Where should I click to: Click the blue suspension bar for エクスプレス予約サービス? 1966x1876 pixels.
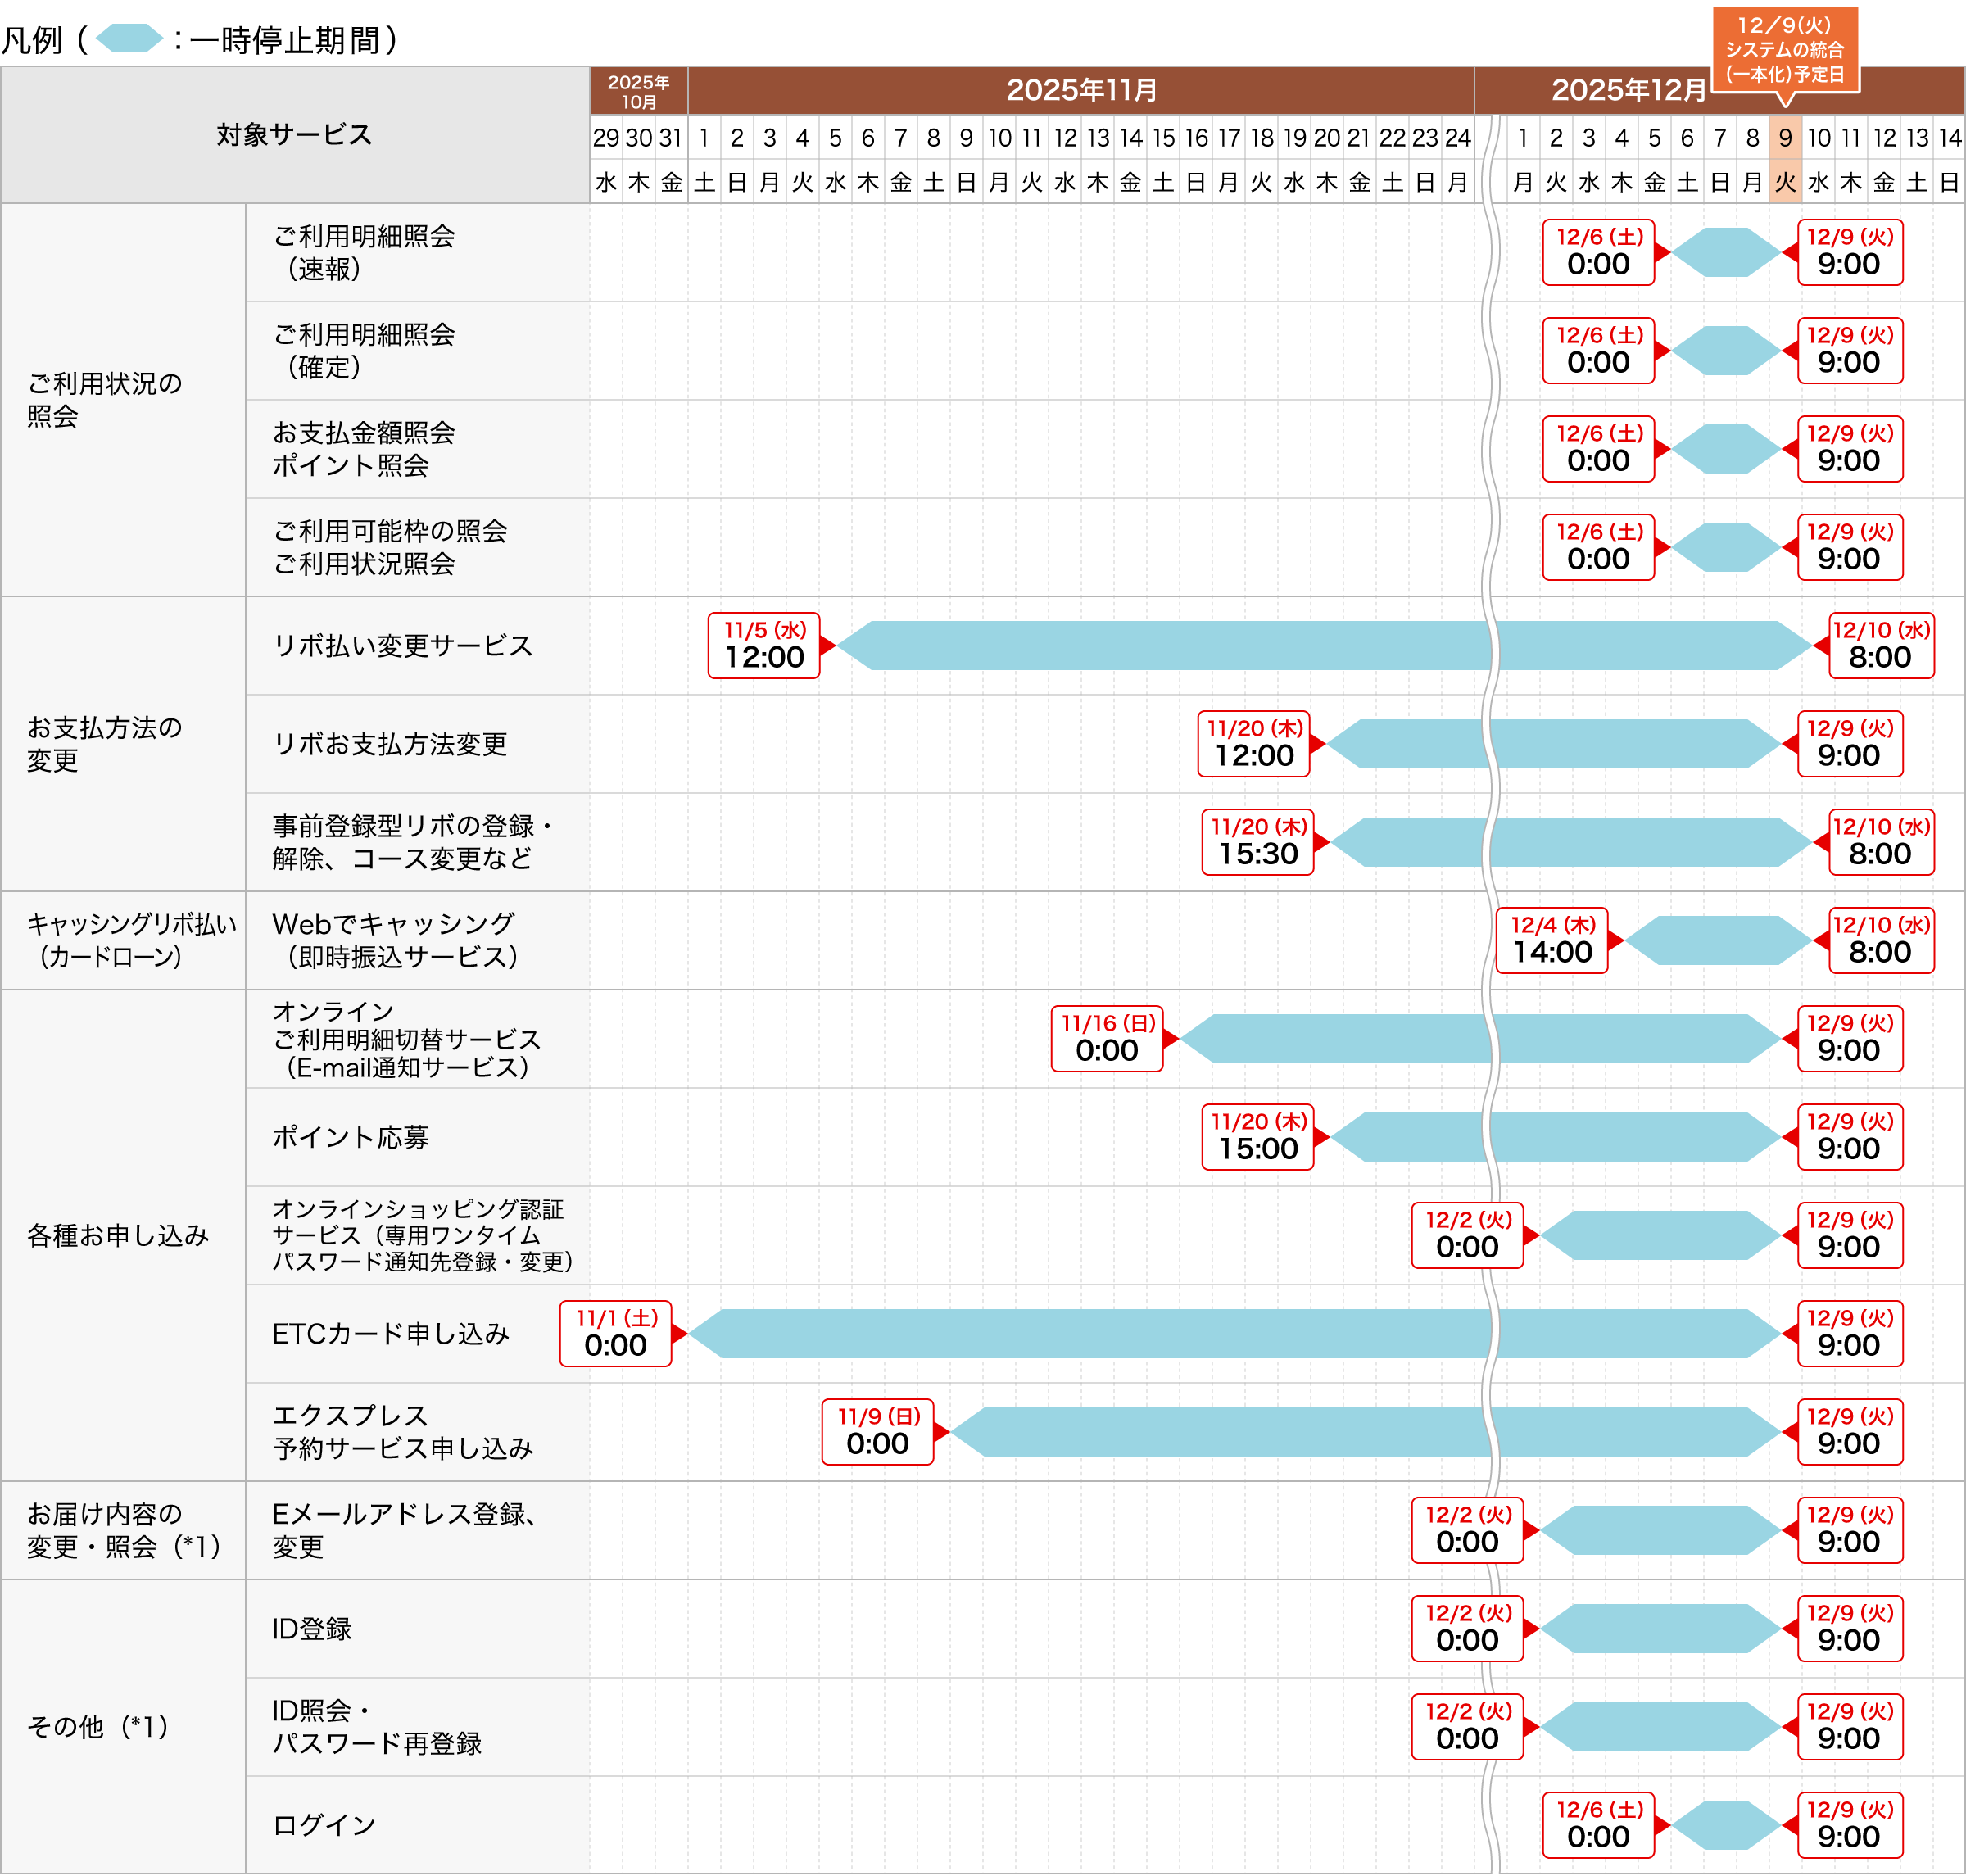pos(1366,1432)
